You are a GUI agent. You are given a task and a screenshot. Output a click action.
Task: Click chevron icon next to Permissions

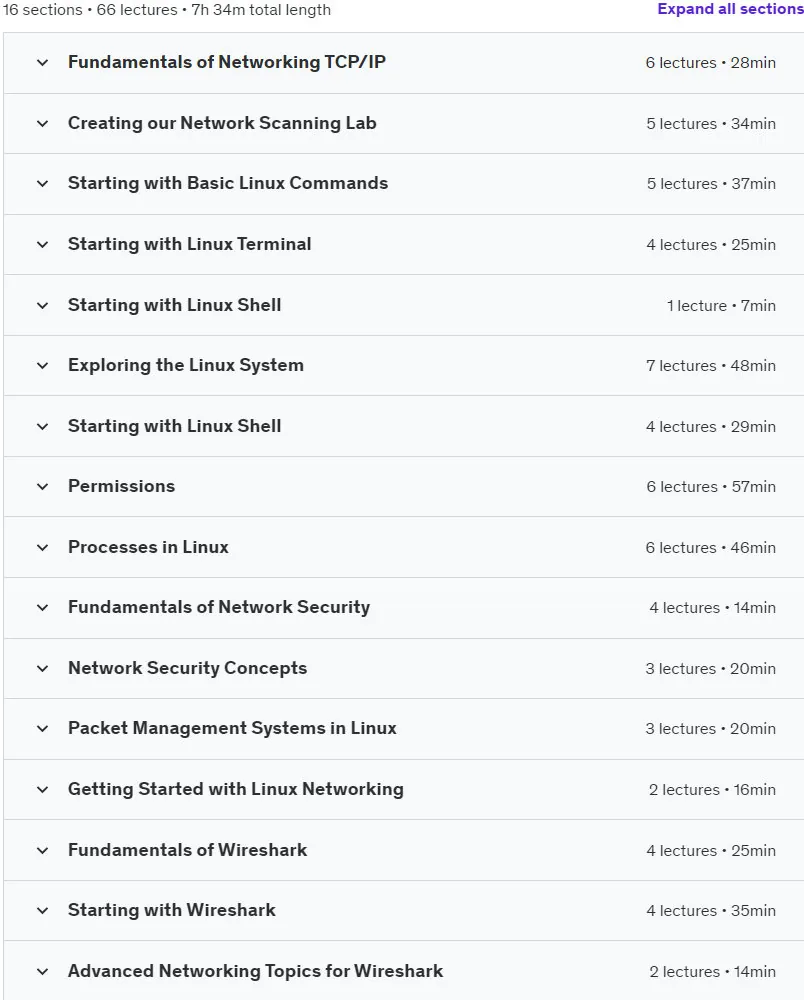(x=43, y=487)
